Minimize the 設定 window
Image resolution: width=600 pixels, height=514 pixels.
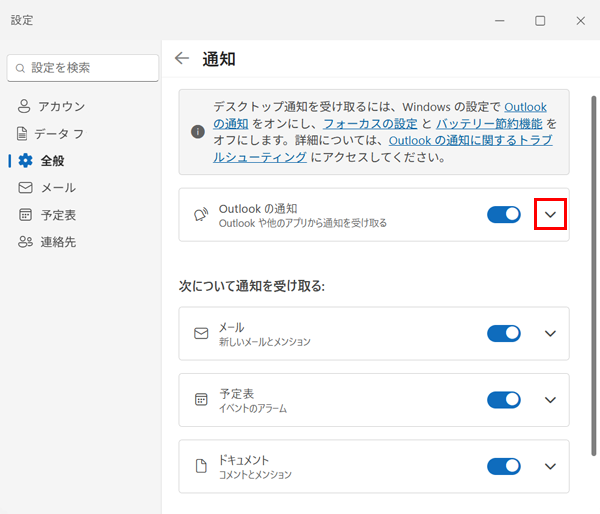pyautogui.click(x=499, y=21)
